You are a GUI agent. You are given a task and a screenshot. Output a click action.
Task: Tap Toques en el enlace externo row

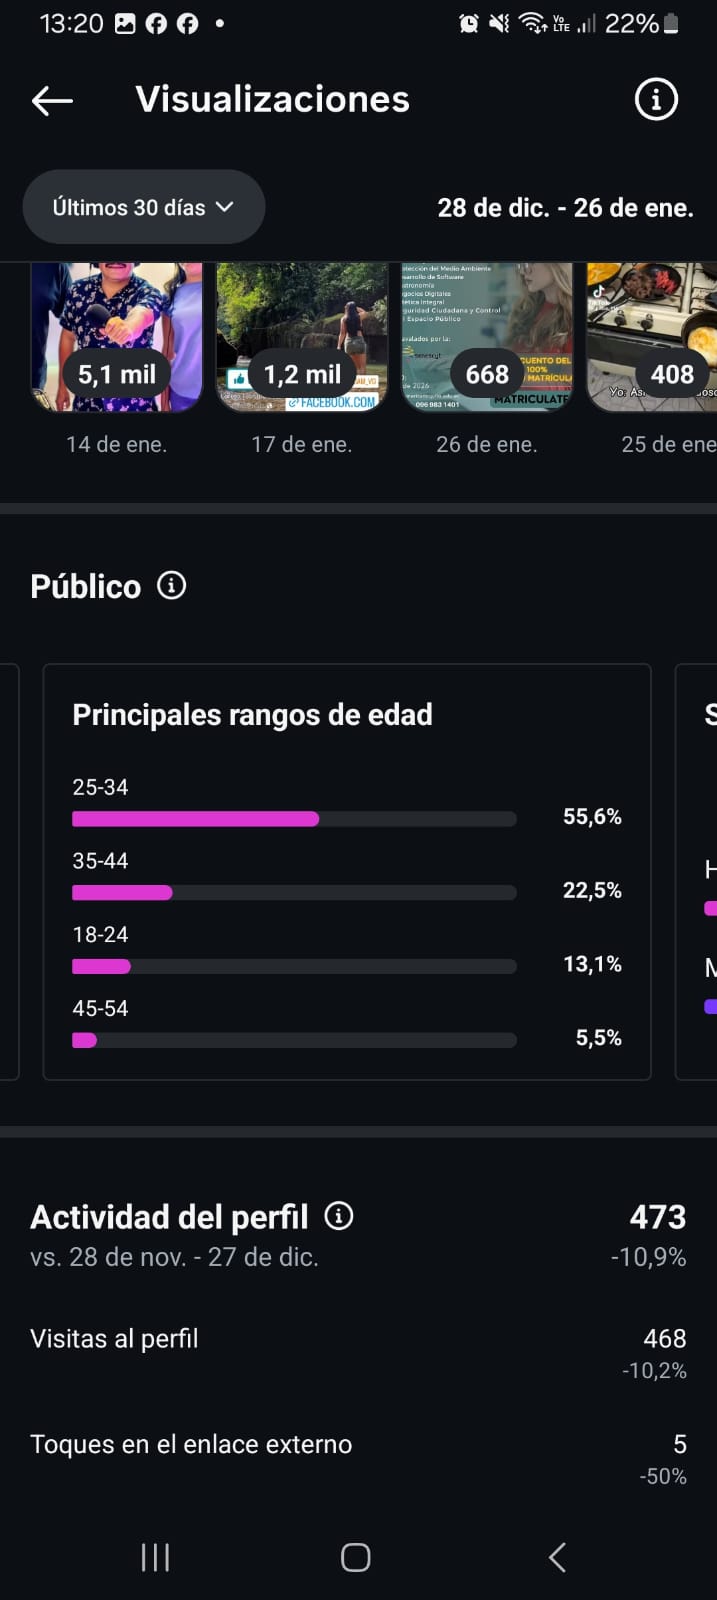pos(358,1458)
